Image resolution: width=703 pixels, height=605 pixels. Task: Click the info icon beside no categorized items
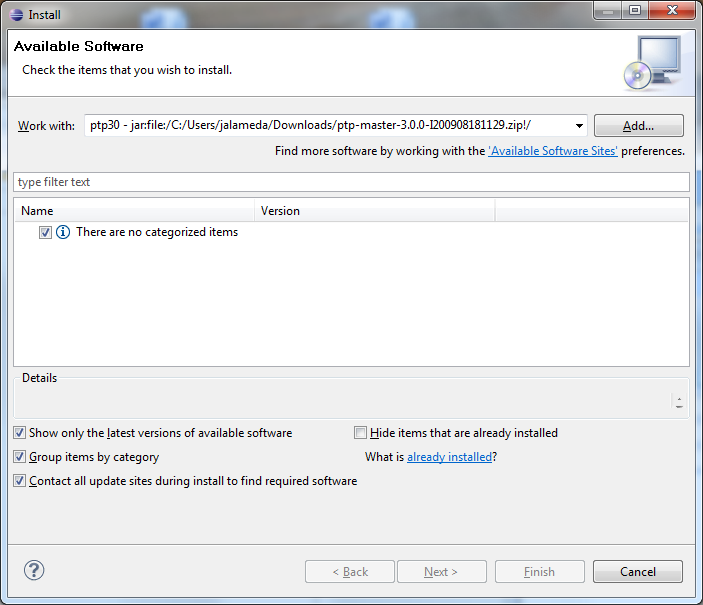coord(63,232)
